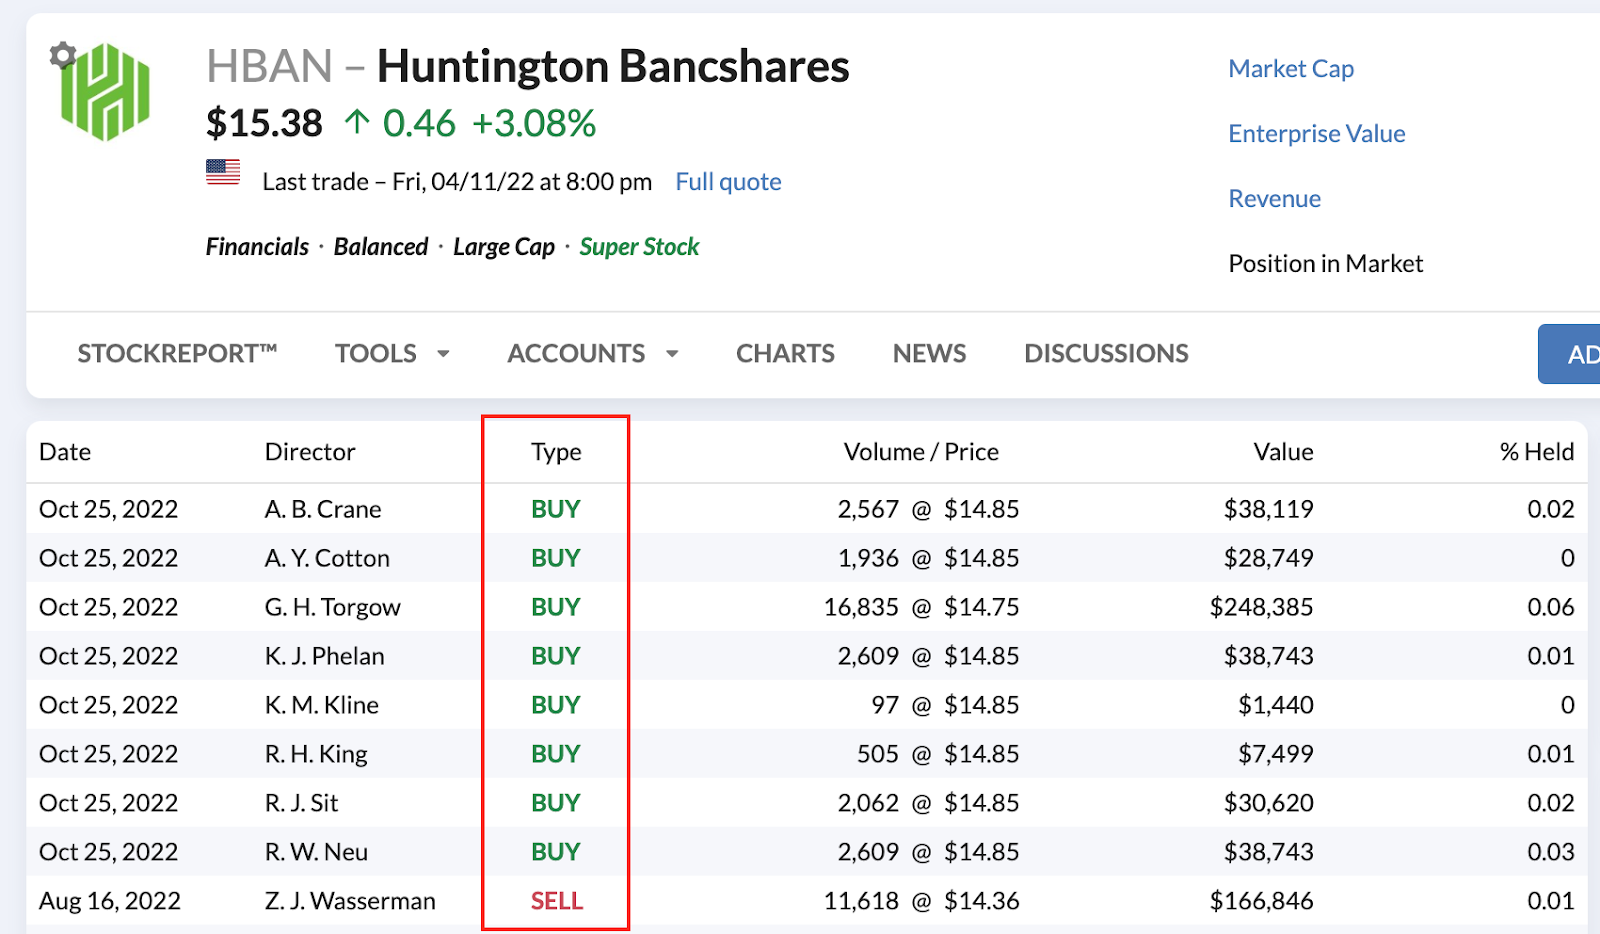Click the Volume / Price column header
1600x934 pixels.
(x=921, y=452)
